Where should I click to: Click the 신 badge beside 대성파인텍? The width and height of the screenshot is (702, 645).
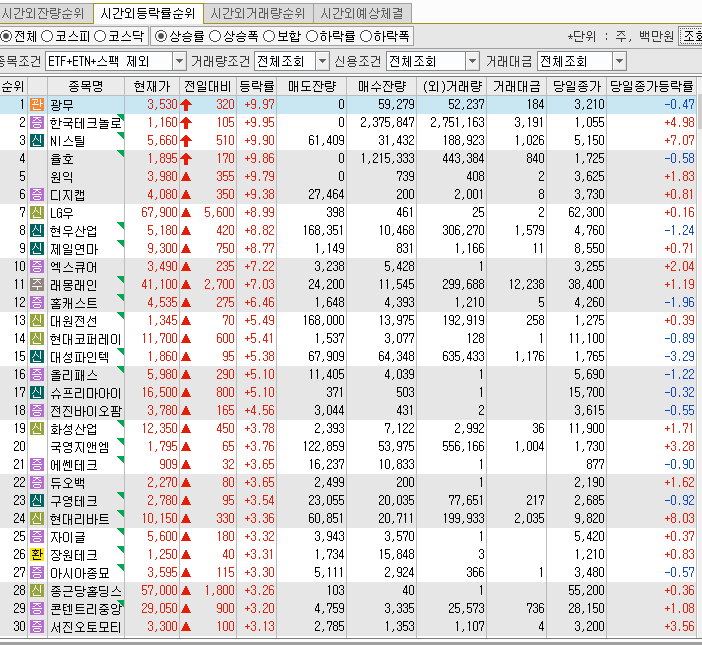[37, 356]
